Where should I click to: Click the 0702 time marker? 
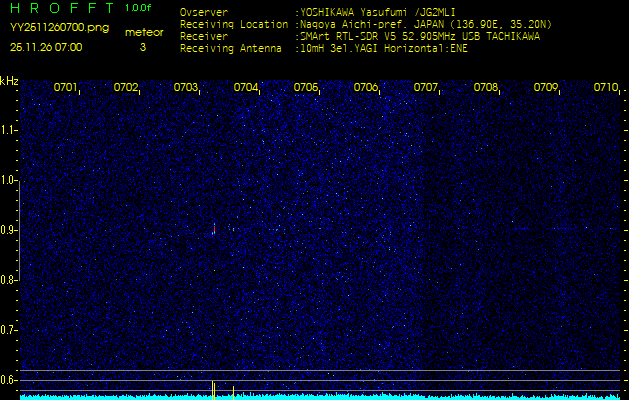tap(125, 87)
